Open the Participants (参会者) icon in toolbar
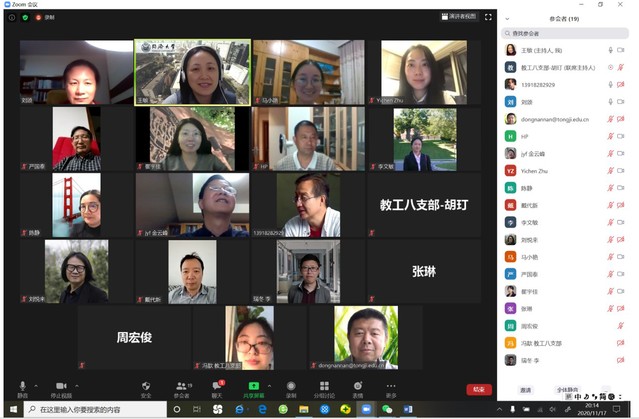Viewport: 639px width, 419px height. (x=181, y=385)
